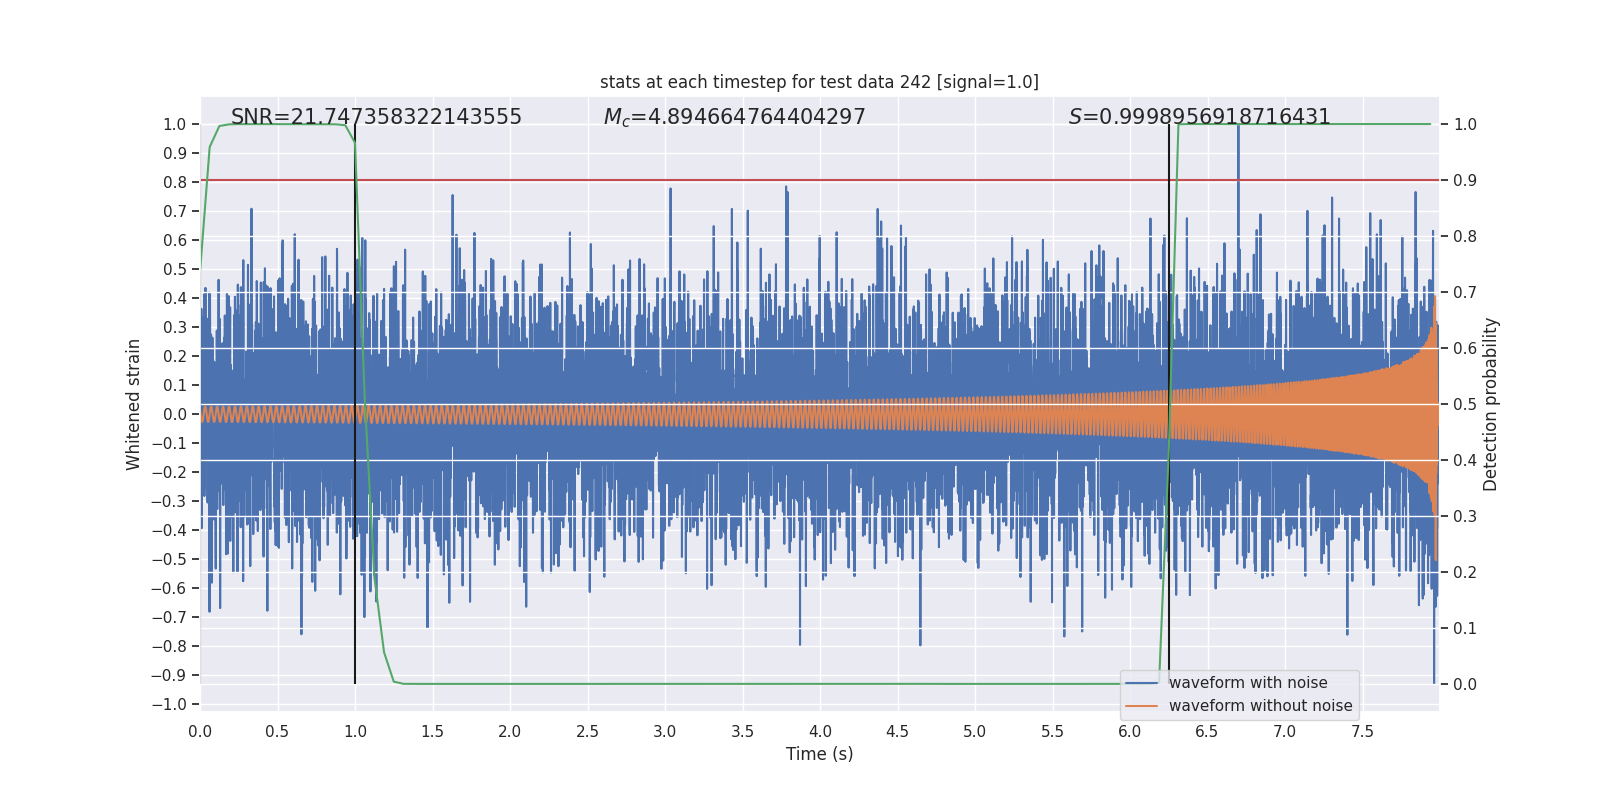Viewport: 1600px width, 800px height.
Task: Click the left axis tick label 0.0
Action: pos(175,414)
